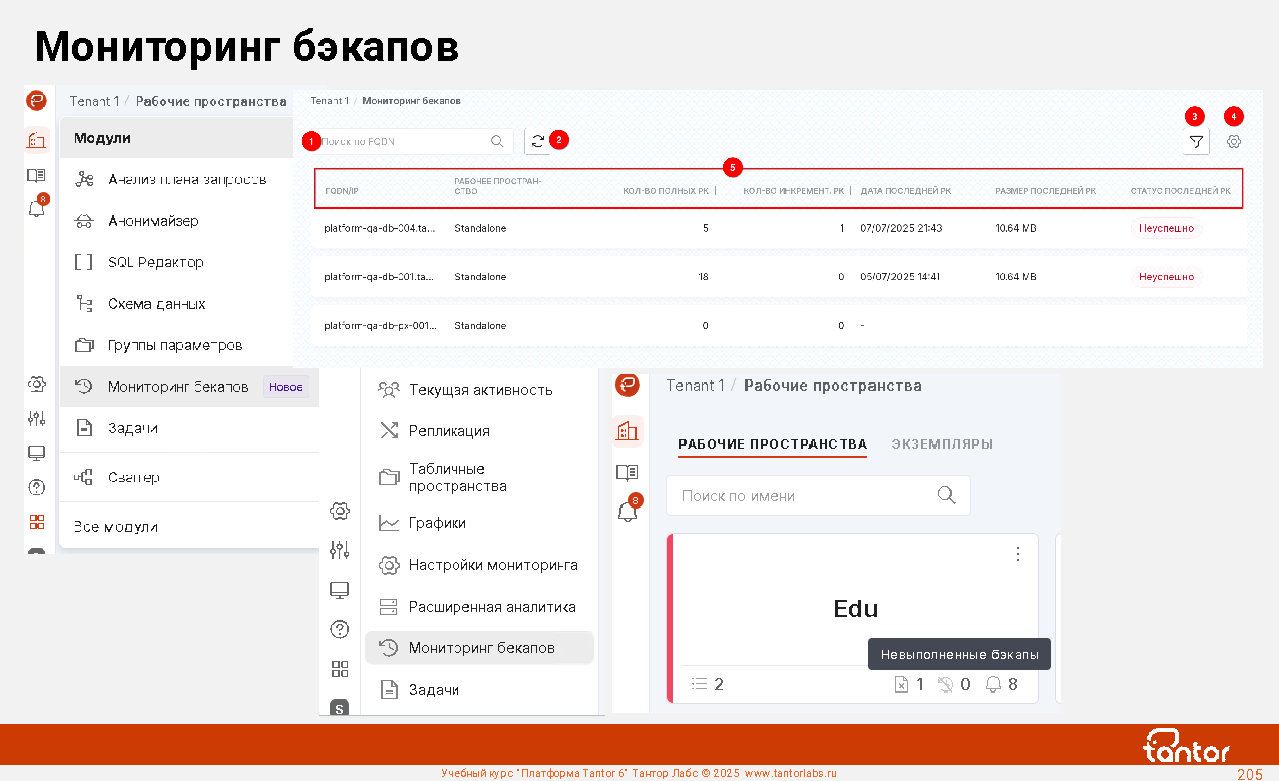This screenshot has height=781, width=1279.
Task: Open Мониторинг бекапов module marked Новое
Action: pos(178,387)
